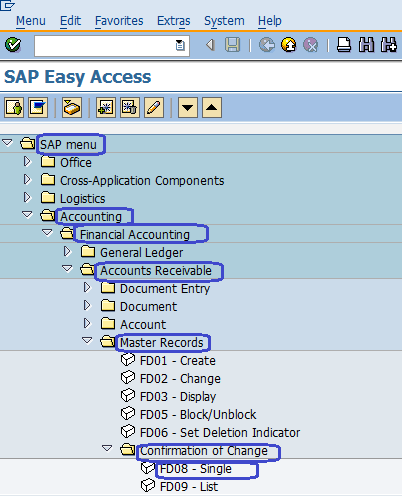Click the SAP Menu icon
The image size is (403, 496).
(x=38, y=108)
